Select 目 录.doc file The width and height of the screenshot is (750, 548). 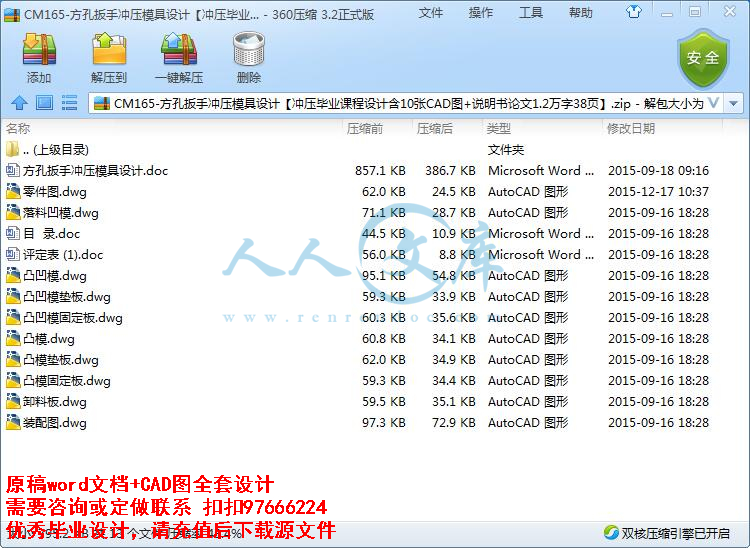point(359,234)
